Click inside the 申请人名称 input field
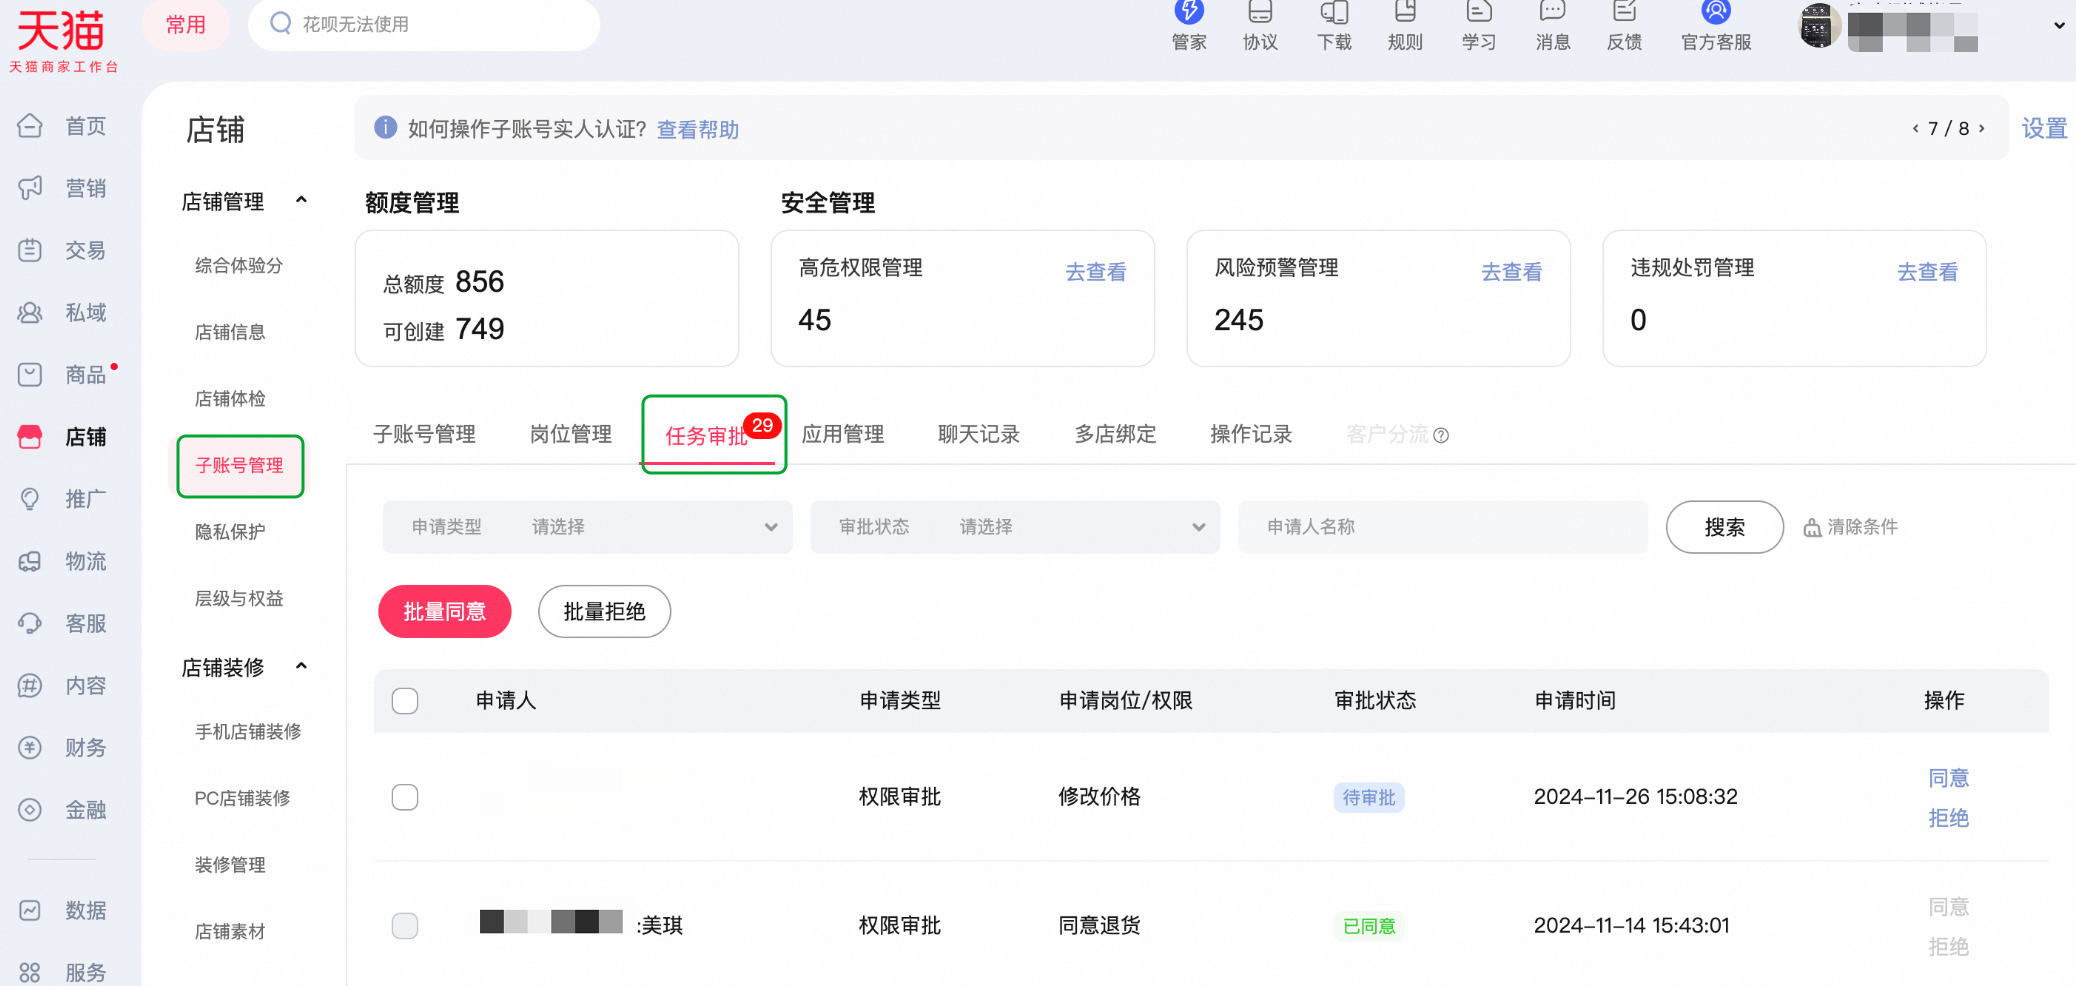Viewport: 2076px width, 986px height. [1440, 527]
